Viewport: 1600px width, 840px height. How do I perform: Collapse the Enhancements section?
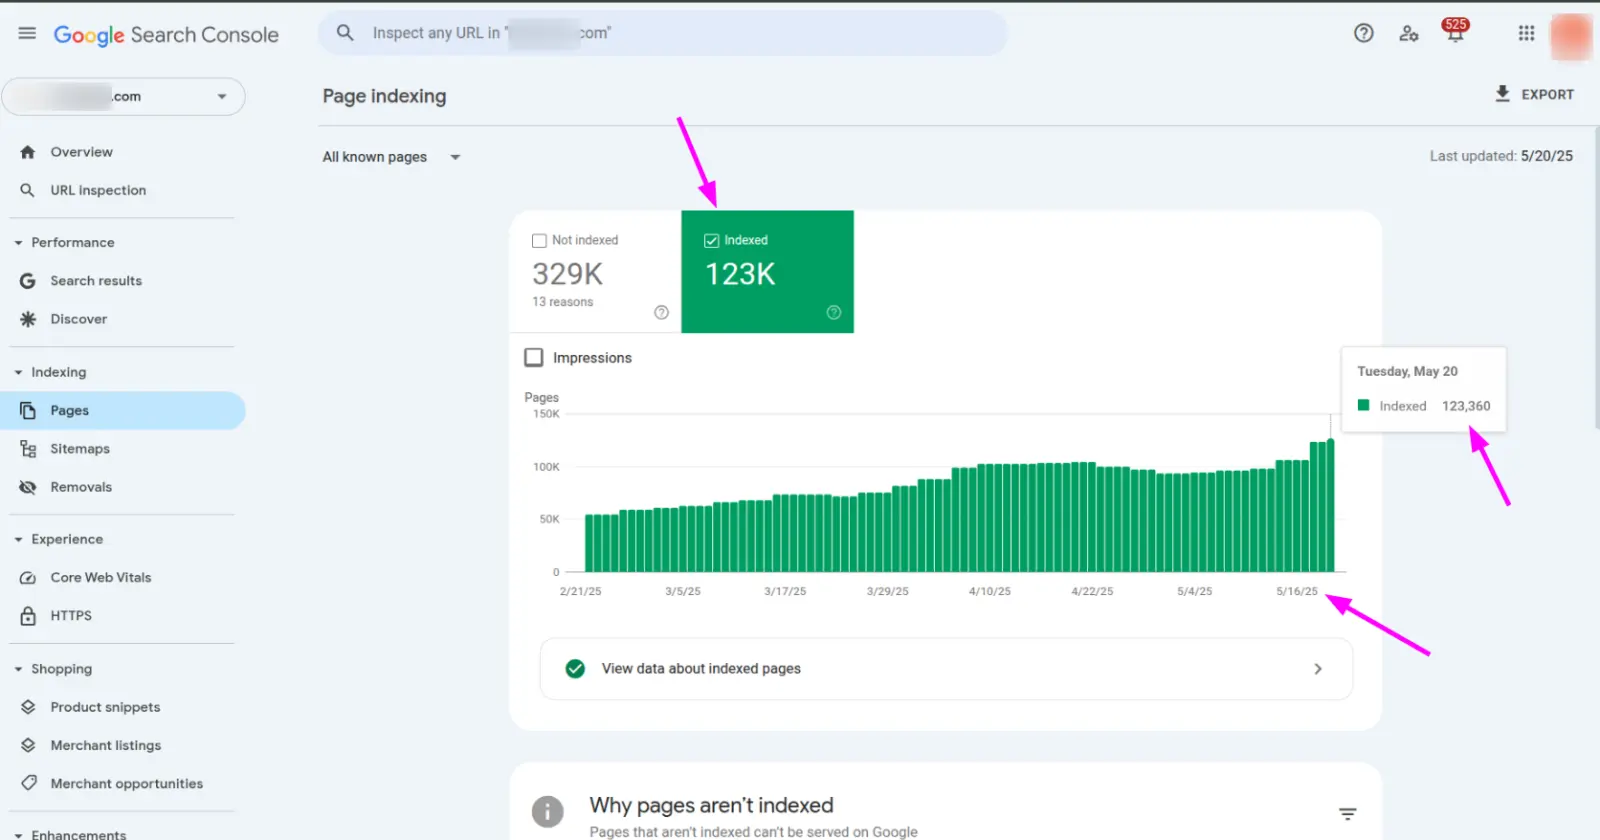pyautogui.click(x=18, y=835)
